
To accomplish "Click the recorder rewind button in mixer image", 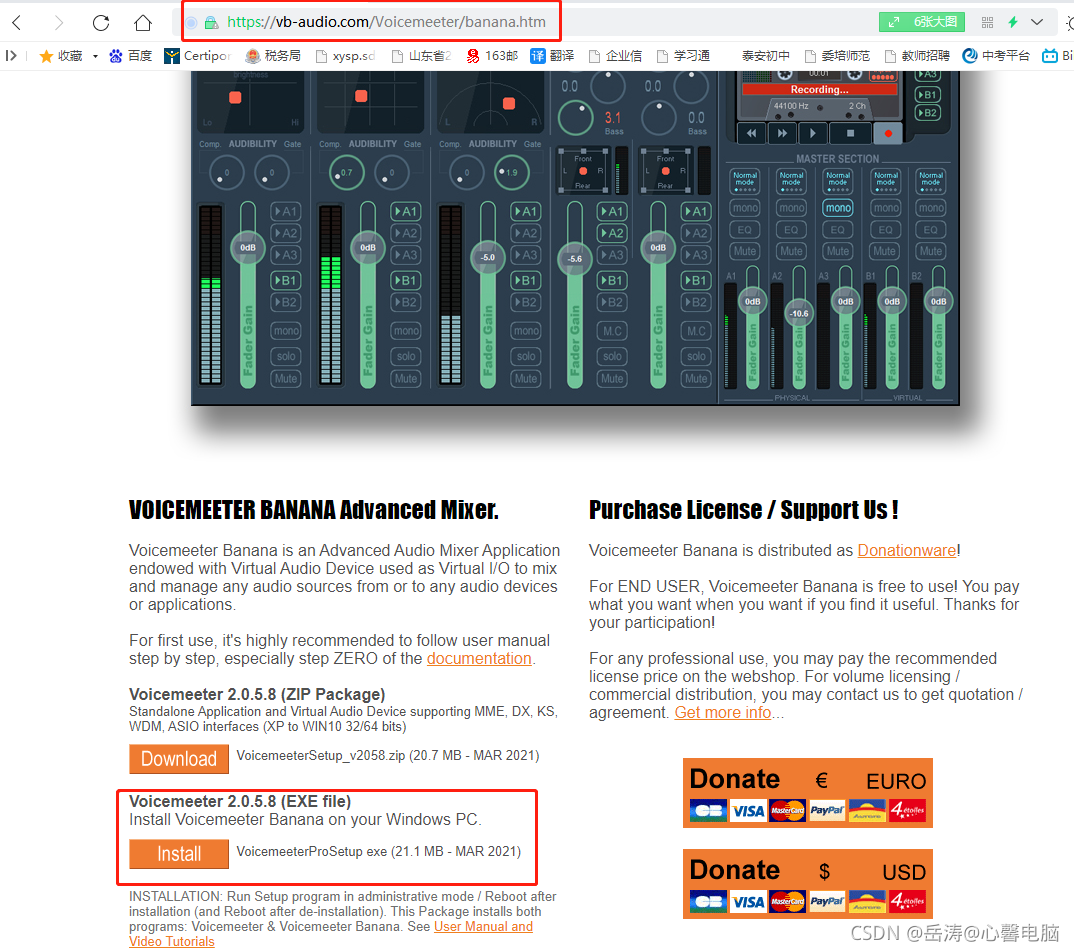I will (751, 133).
